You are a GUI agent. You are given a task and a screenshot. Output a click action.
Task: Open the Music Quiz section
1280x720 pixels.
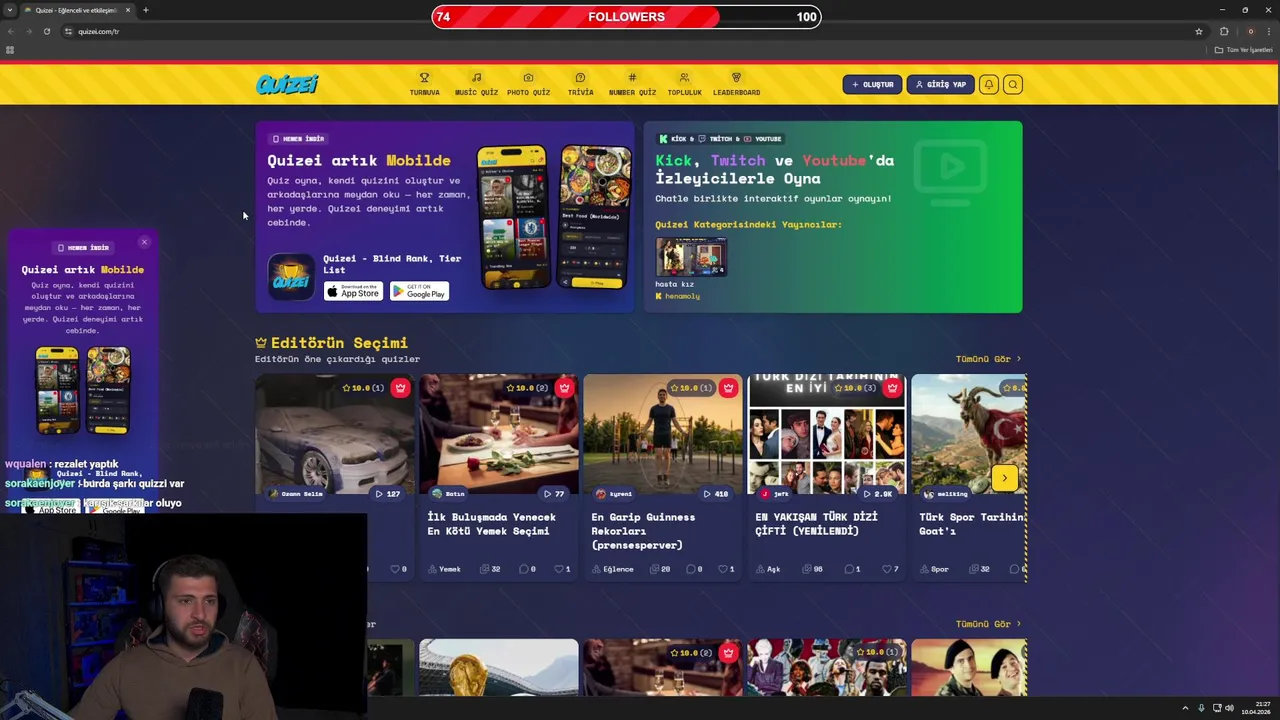pyautogui.click(x=476, y=84)
